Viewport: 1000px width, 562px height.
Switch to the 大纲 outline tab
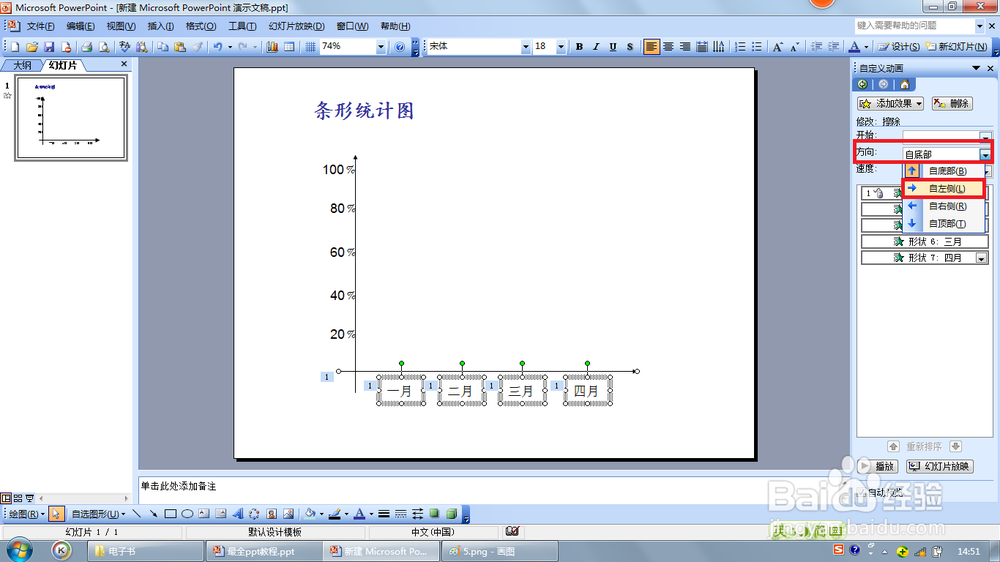point(22,65)
